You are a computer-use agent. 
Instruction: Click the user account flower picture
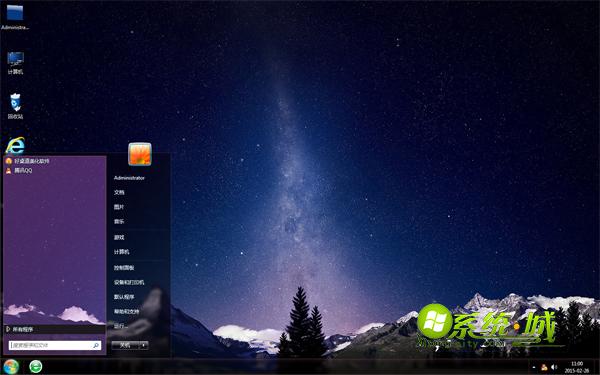140,154
